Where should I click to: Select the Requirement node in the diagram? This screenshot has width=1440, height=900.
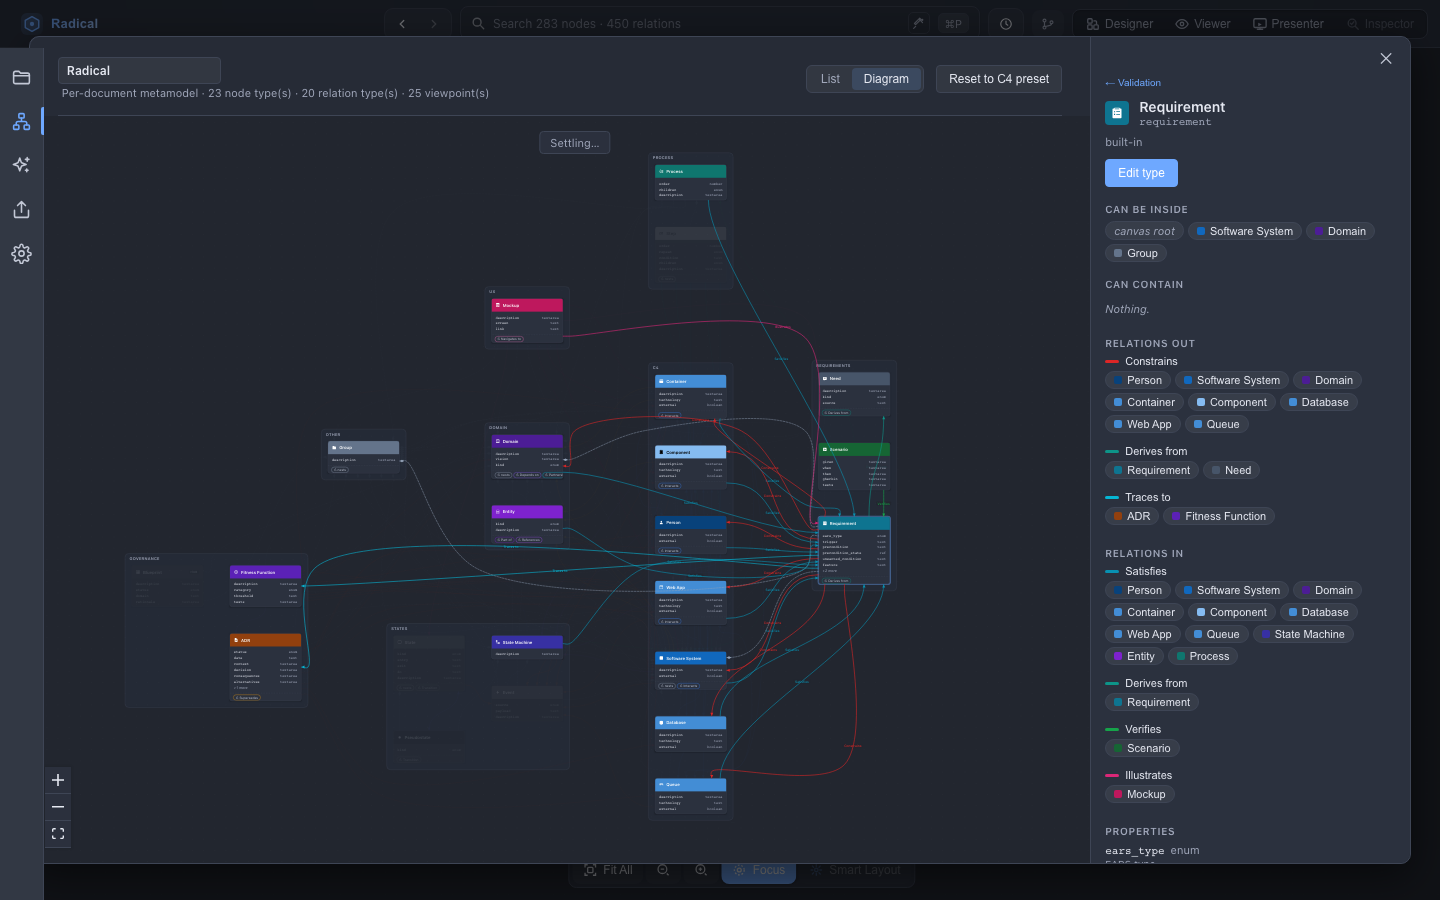[854, 549]
